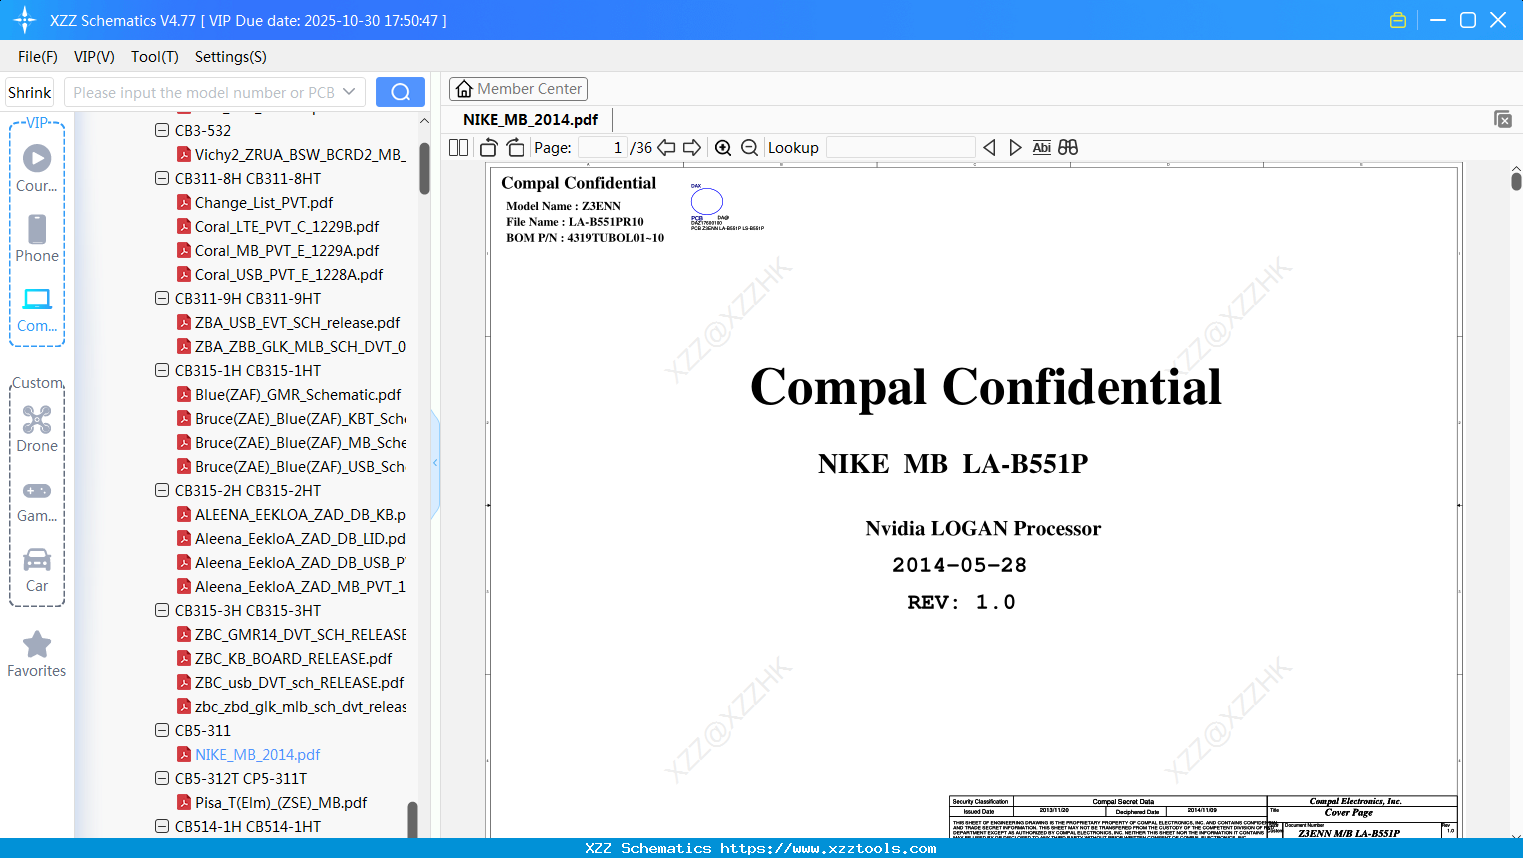Screen dimensions: 1523x858
Task: Collapse the CB514-1H CB514-1HT node
Action: (x=162, y=826)
